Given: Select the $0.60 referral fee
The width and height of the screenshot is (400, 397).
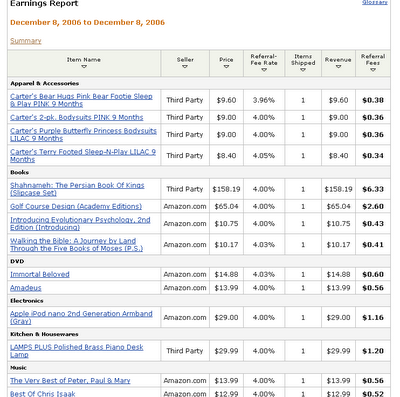Looking at the screenshot, I should (373, 274).
